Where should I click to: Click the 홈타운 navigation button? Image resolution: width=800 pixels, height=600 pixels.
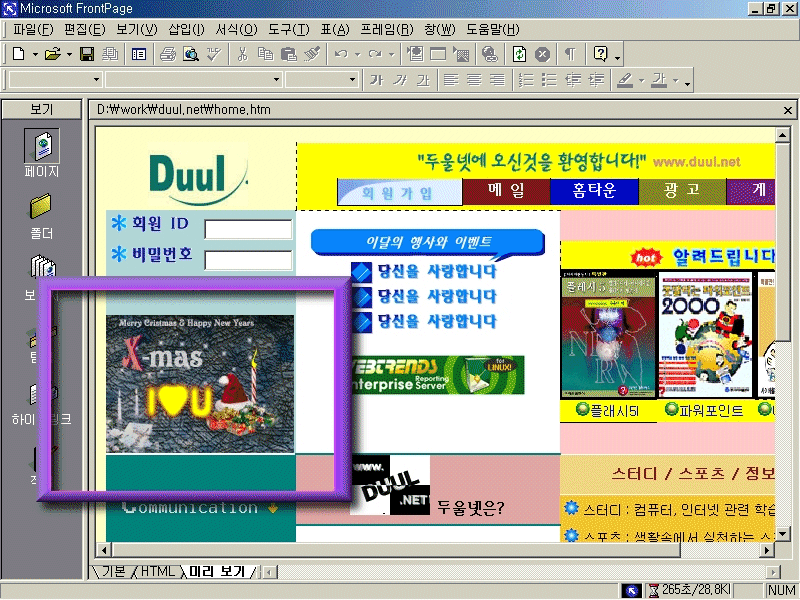[594, 191]
